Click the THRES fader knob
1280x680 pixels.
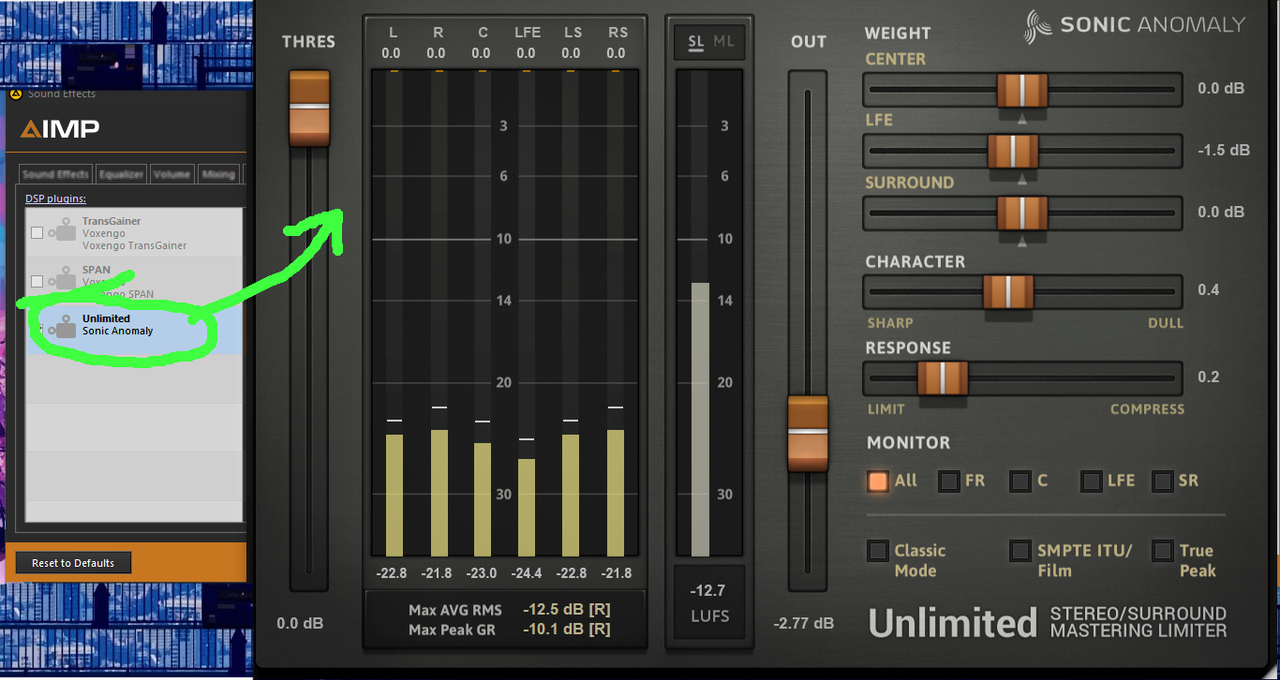(309, 108)
